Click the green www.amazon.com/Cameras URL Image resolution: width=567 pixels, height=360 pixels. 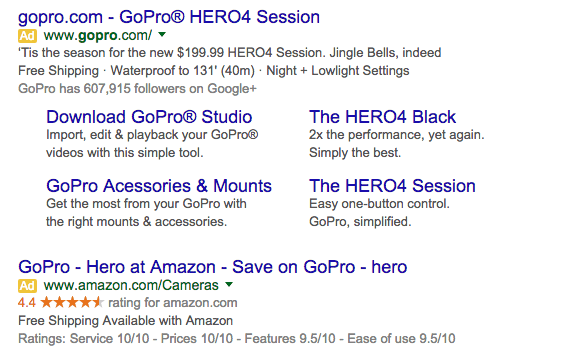tap(131, 286)
